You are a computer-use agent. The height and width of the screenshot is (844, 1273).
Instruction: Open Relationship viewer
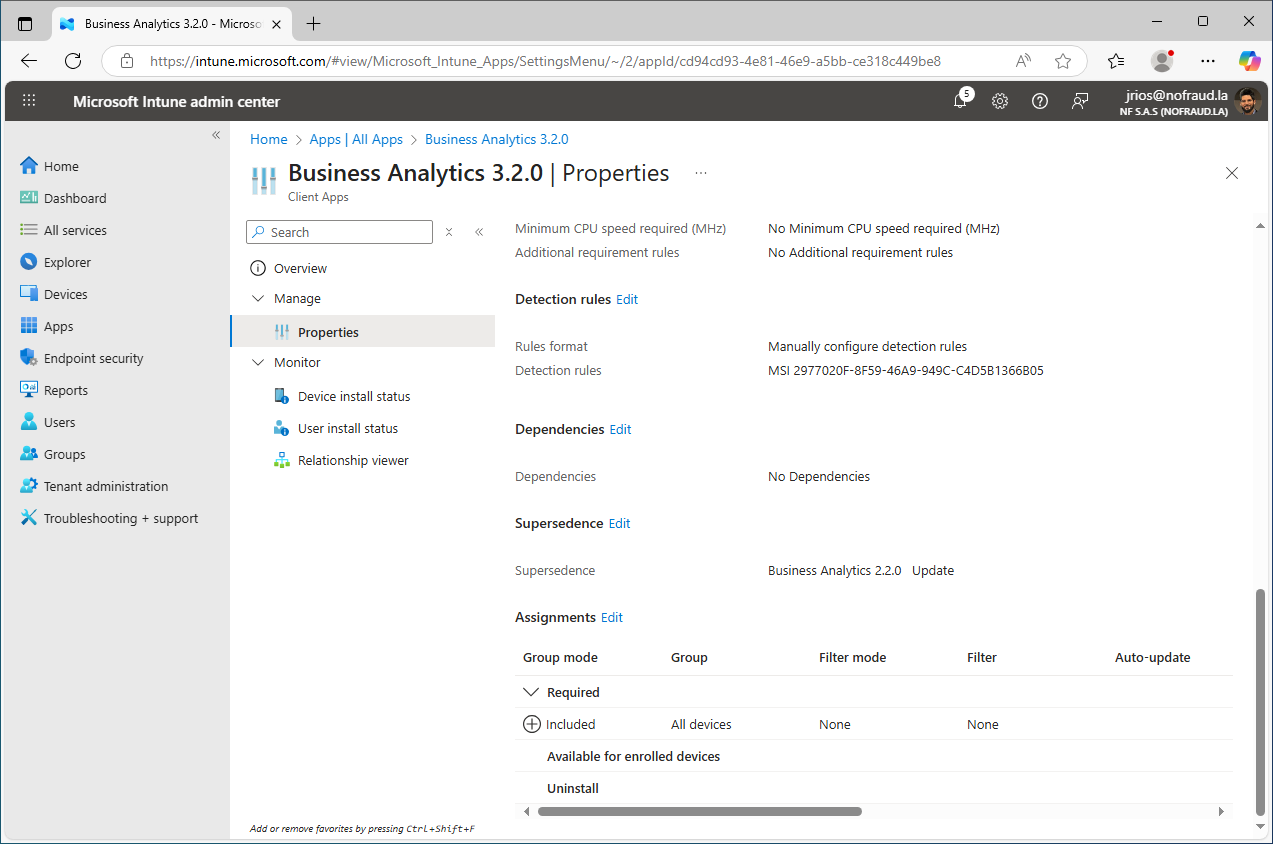pyautogui.click(x=353, y=460)
